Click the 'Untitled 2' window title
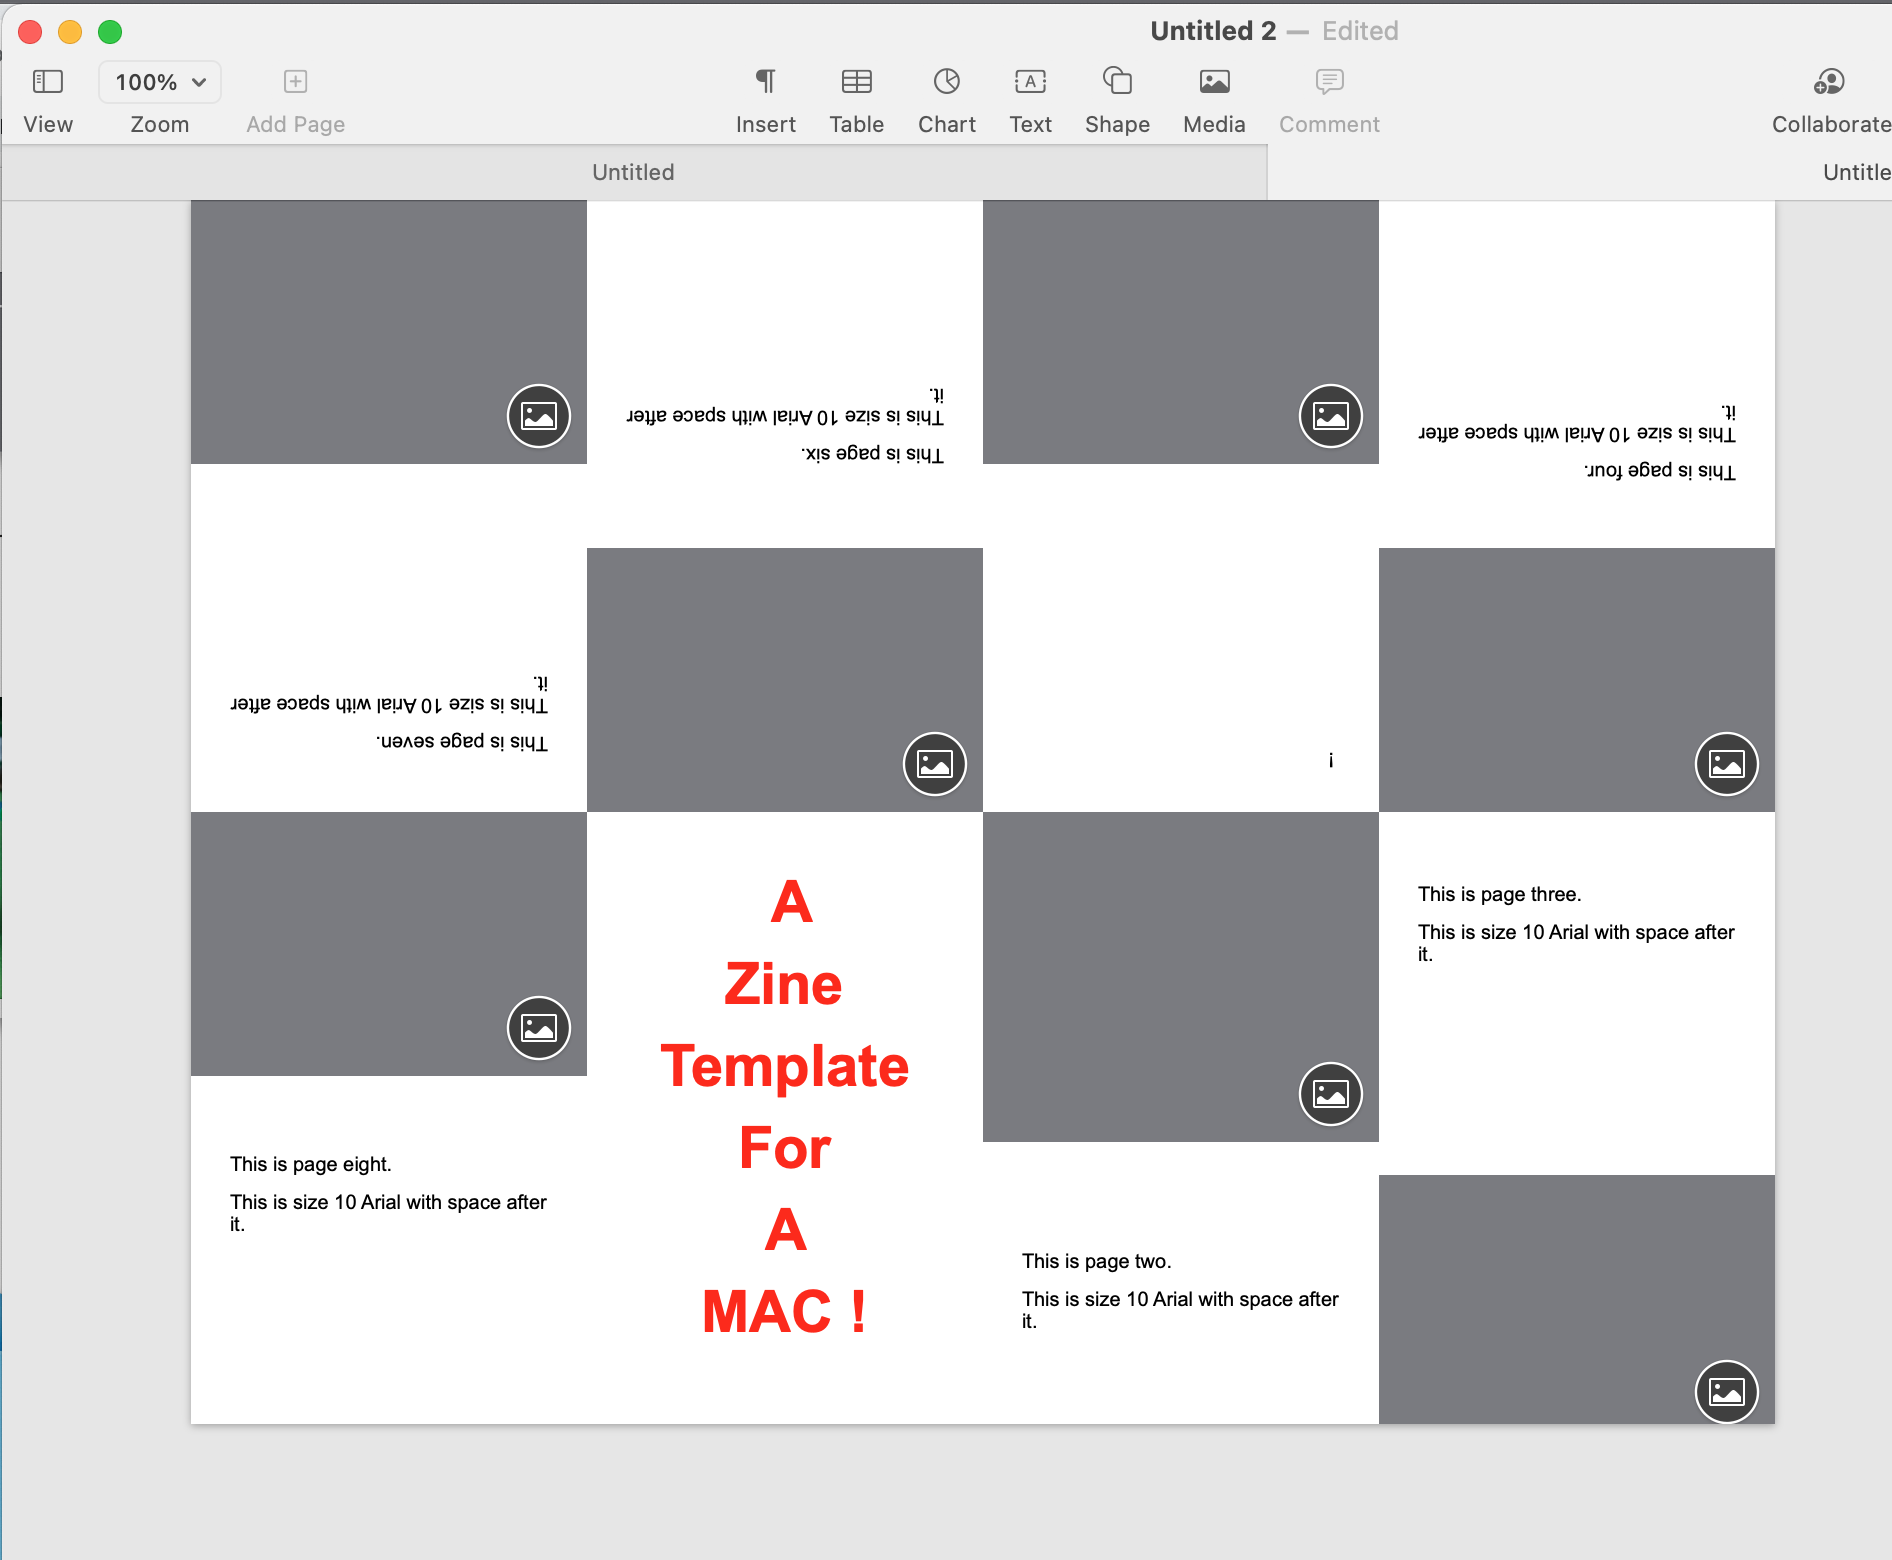 coord(1213,31)
